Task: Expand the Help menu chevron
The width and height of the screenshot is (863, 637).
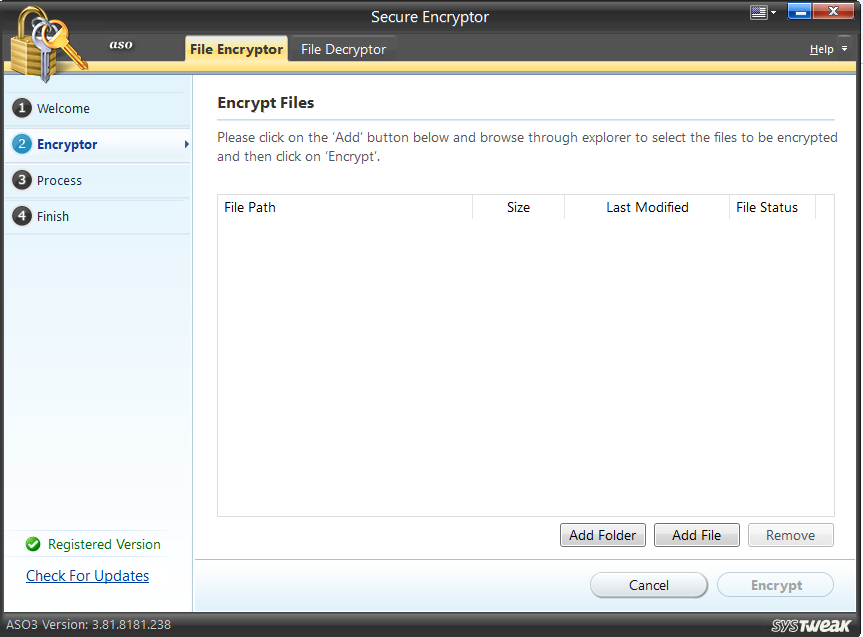Action: [844, 49]
